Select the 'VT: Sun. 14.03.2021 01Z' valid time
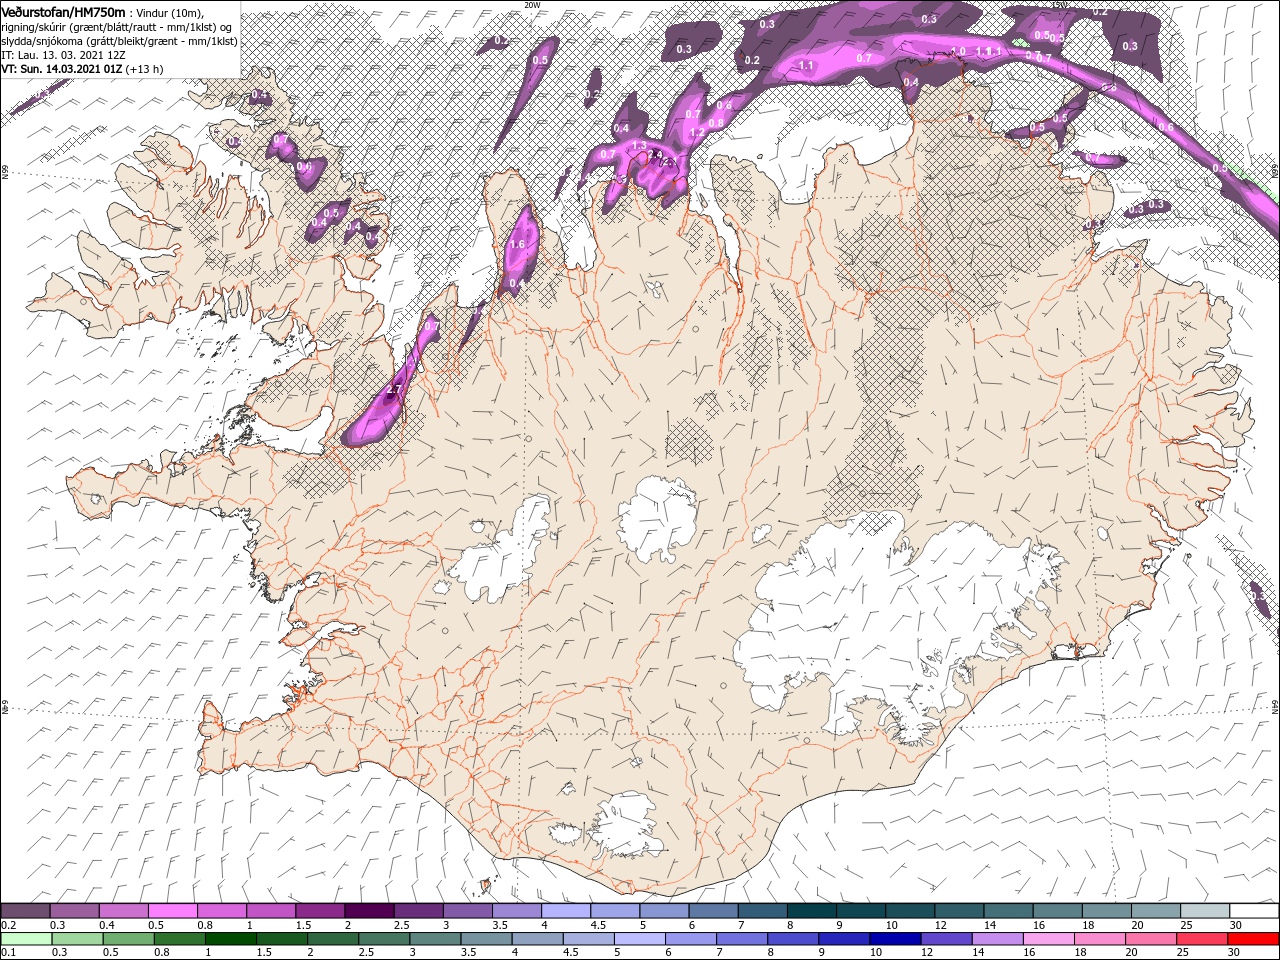This screenshot has height=960, width=1280. pyautogui.click(x=61, y=69)
